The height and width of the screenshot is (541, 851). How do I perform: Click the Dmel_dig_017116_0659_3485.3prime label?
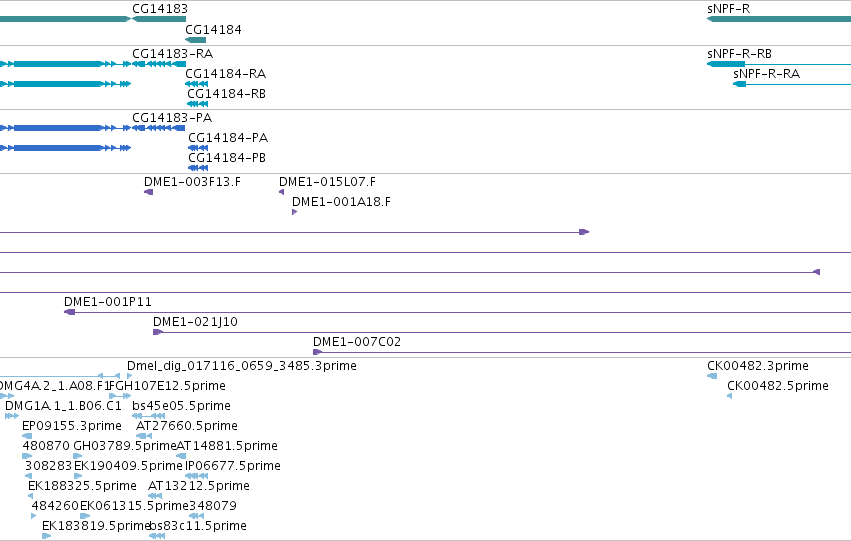coord(242,366)
